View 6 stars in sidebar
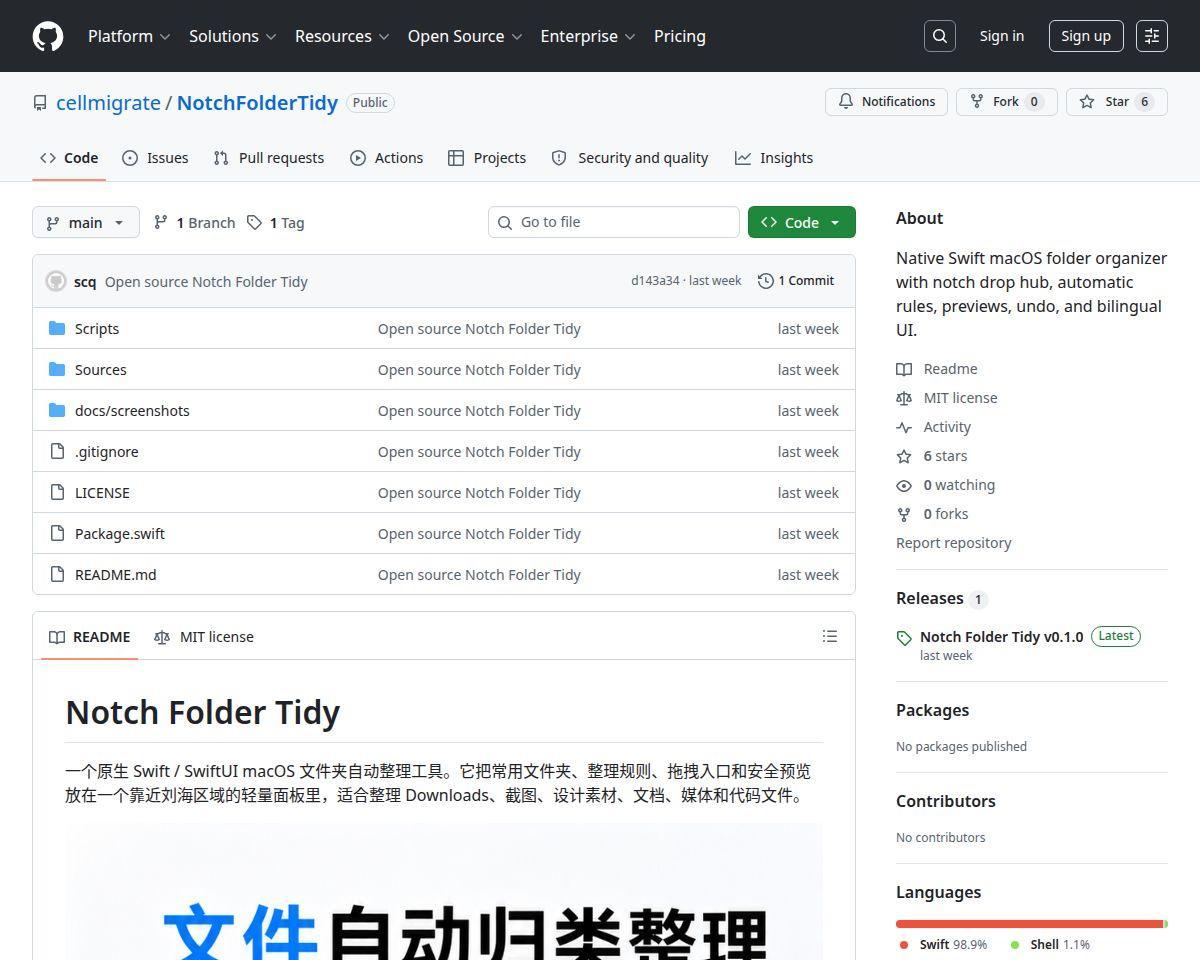This screenshot has width=1200, height=960. click(932, 456)
